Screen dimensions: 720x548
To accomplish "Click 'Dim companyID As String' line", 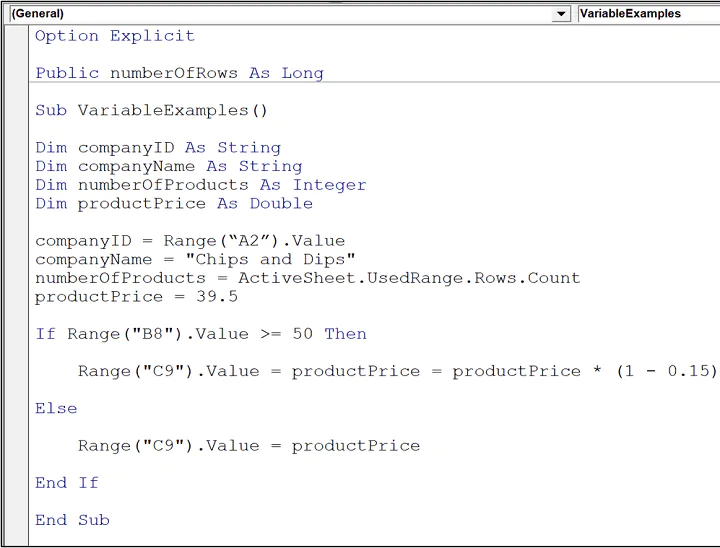I will click(158, 147).
